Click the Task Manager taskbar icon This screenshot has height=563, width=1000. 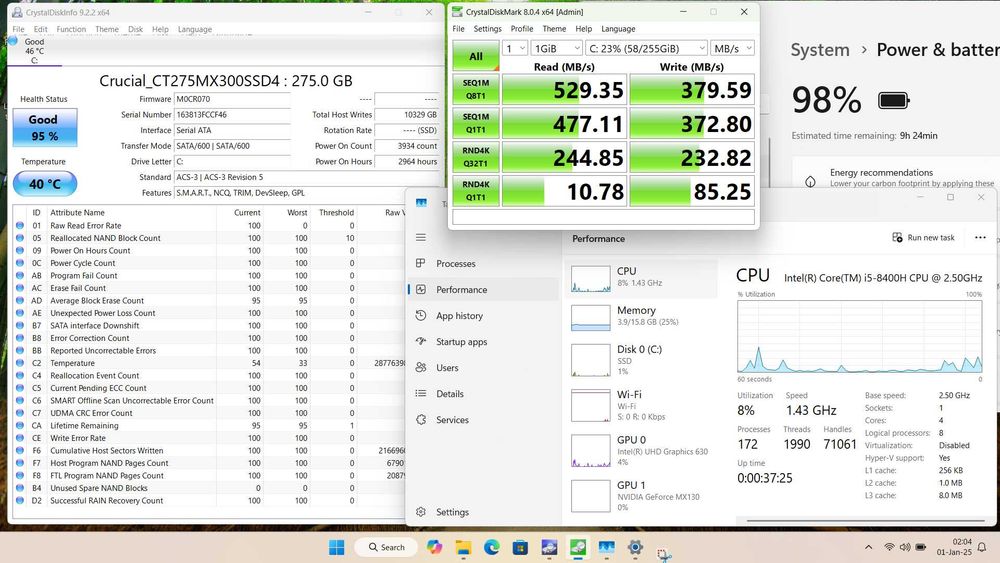point(607,547)
